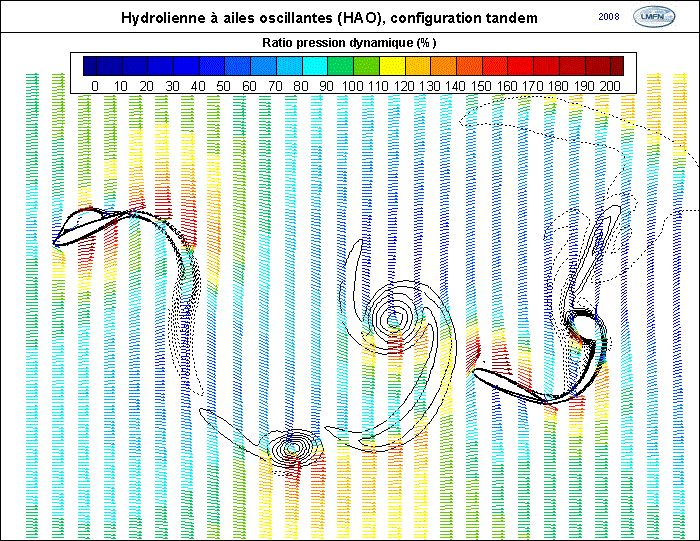Image resolution: width=700 pixels, height=541 pixels.
Task: Click the '20' colorbar value
Action: tap(146, 86)
